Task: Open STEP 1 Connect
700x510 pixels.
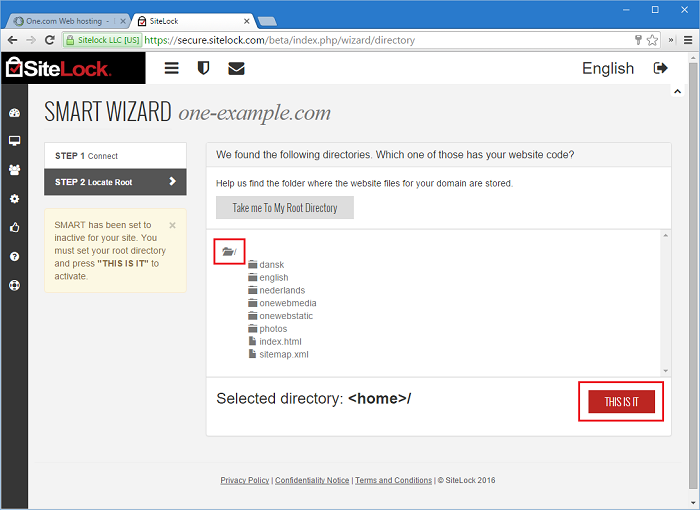Action: click(x=115, y=155)
